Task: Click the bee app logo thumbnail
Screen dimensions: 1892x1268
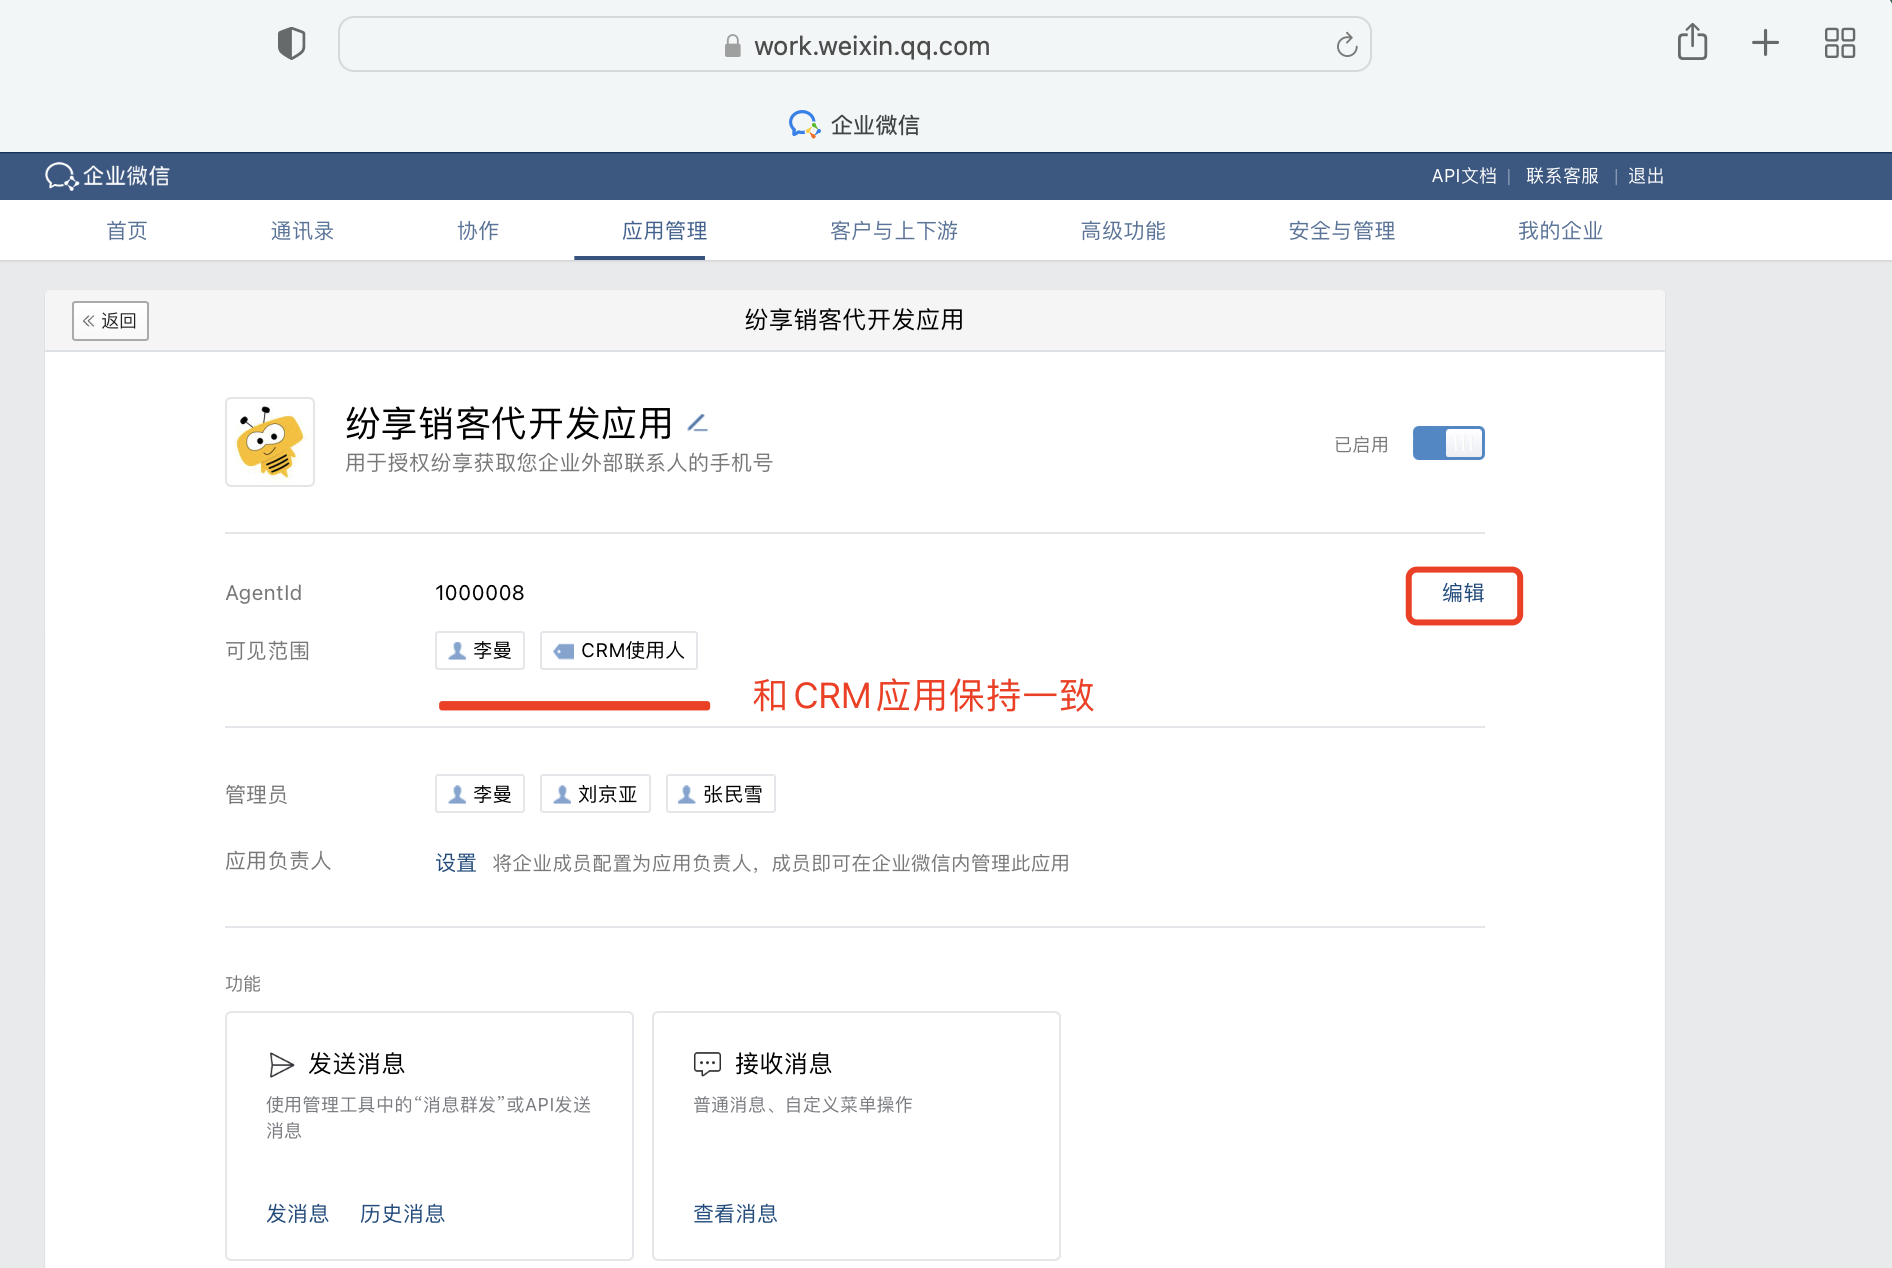Action: 270,442
